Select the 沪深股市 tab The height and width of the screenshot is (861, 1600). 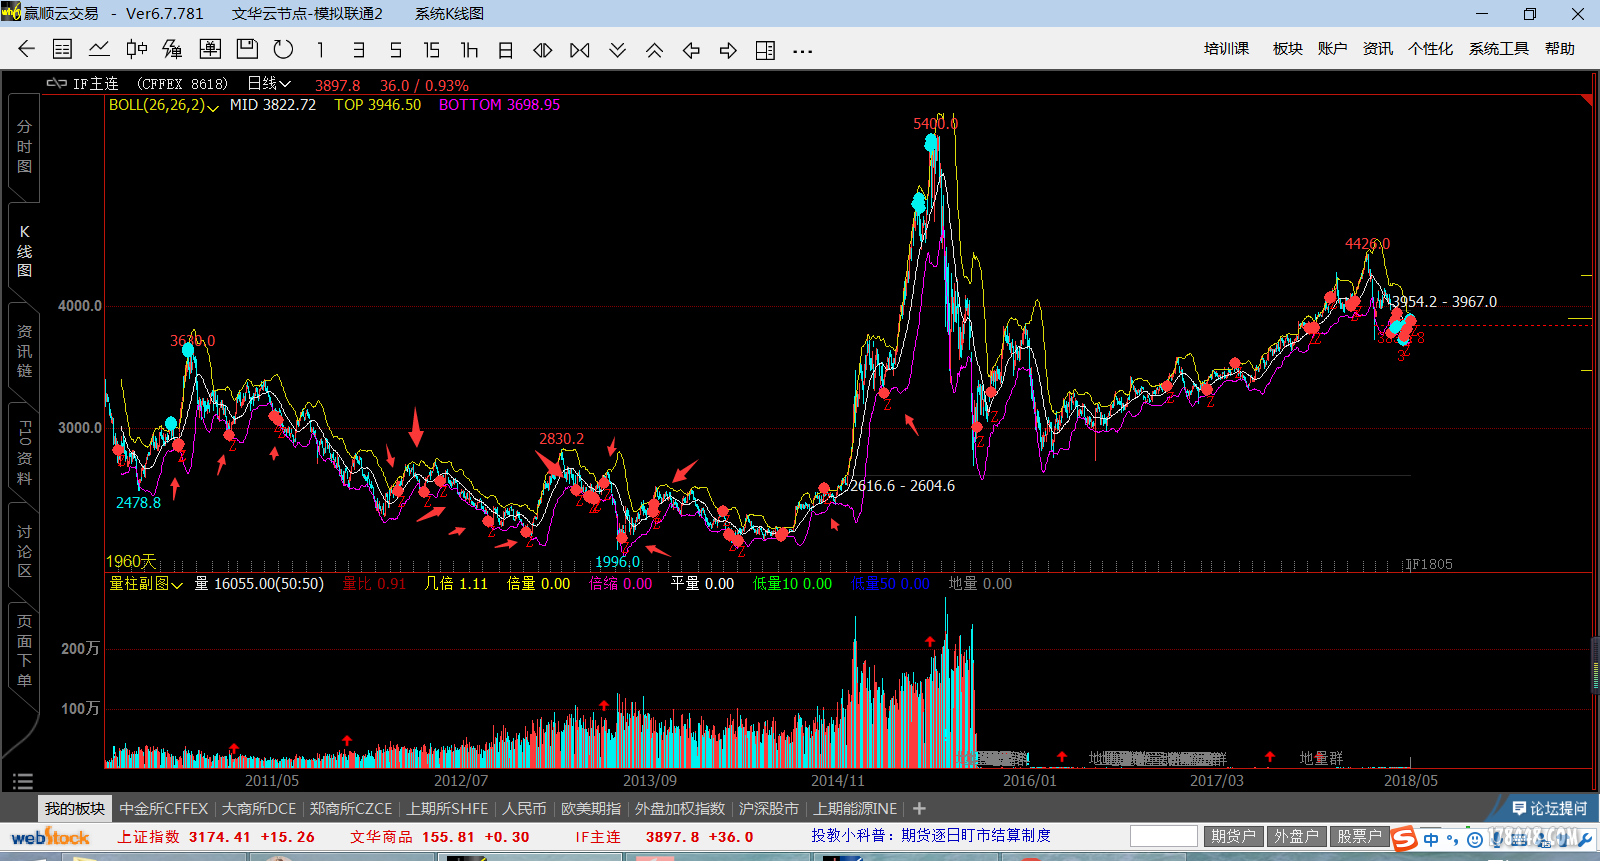point(769,808)
